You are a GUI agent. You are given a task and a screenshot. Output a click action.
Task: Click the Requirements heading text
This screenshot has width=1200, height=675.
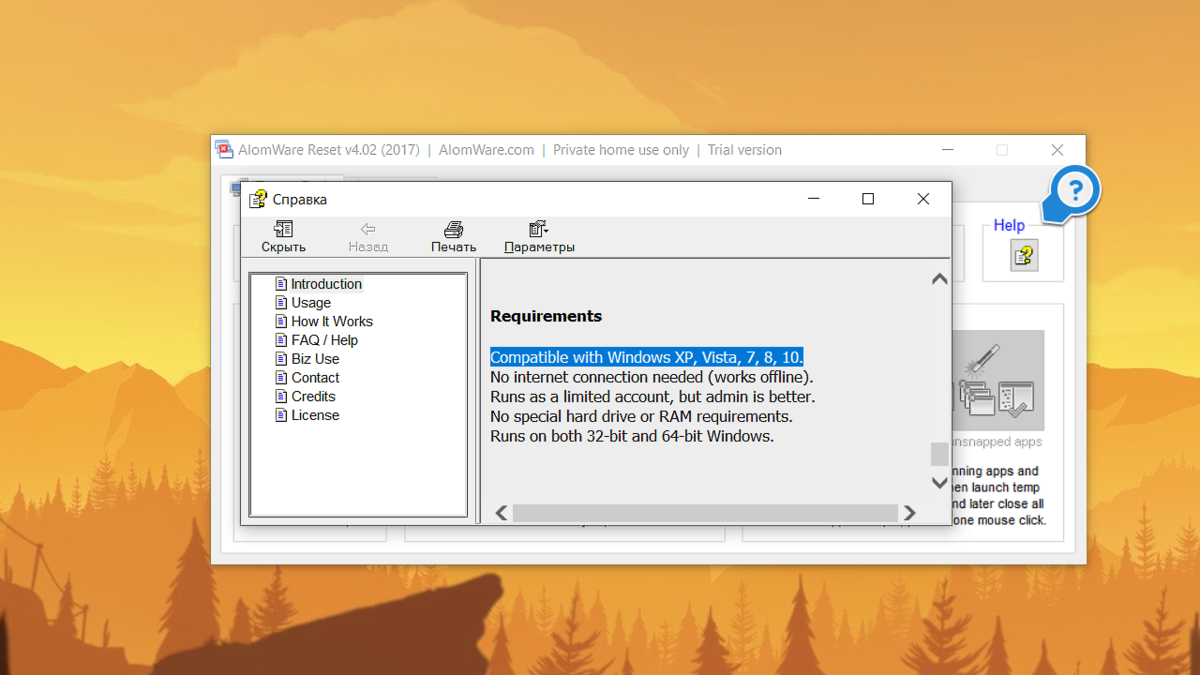546,316
